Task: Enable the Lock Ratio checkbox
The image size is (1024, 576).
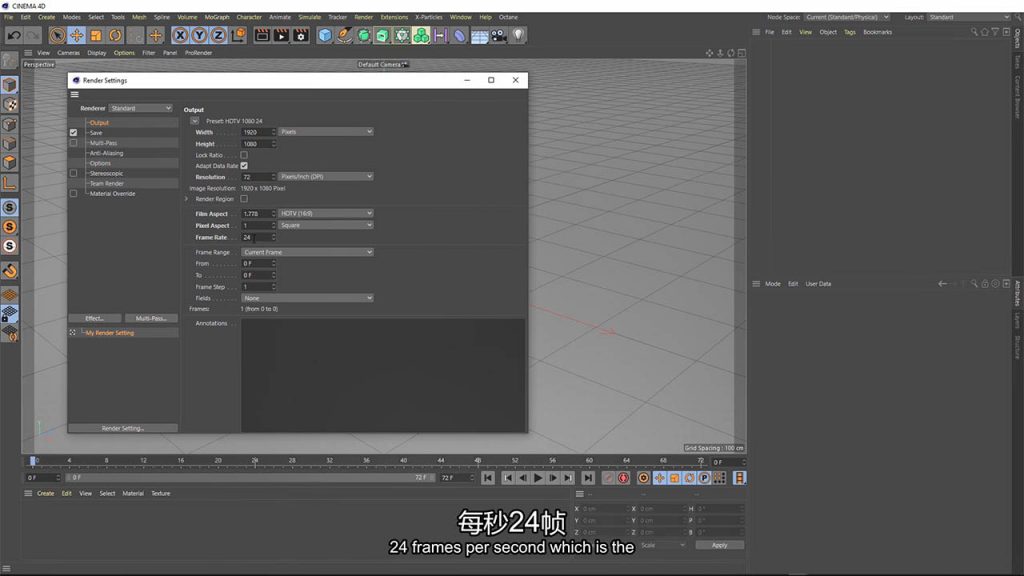Action: point(244,155)
